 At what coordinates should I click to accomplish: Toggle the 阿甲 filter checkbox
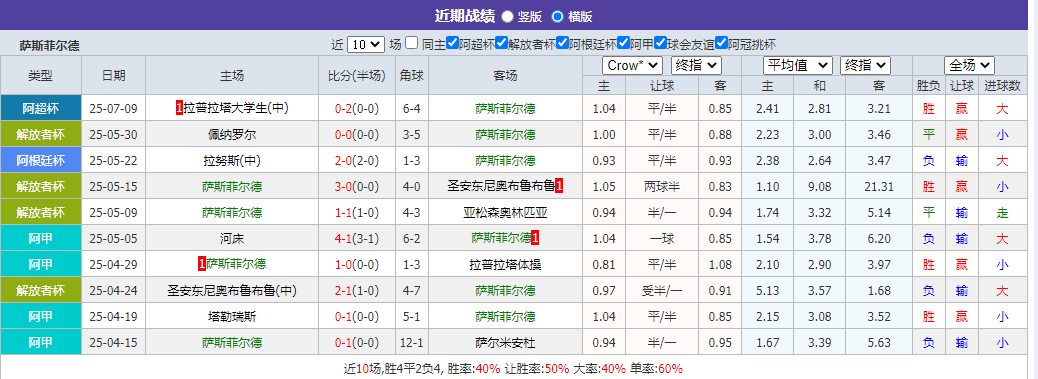tap(624, 44)
